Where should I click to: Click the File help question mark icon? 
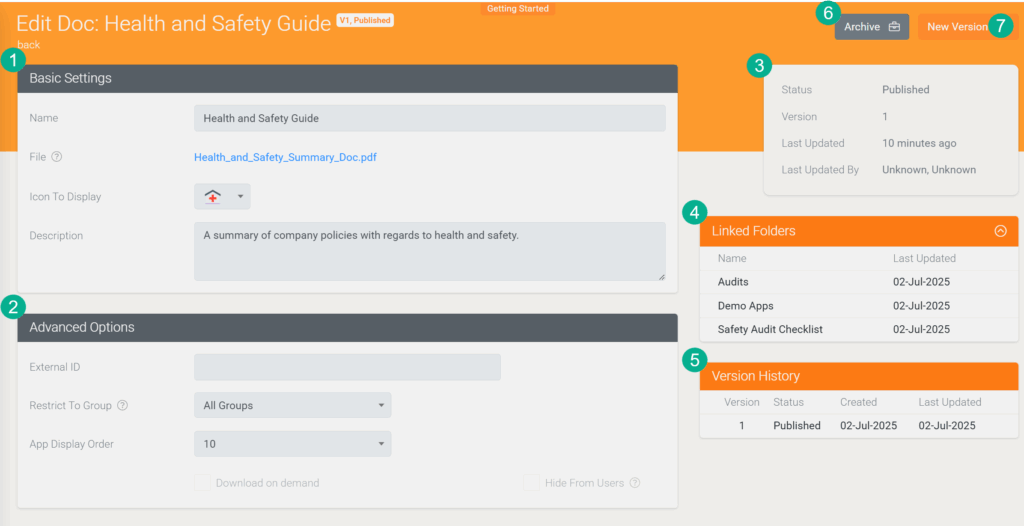[57, 157]
